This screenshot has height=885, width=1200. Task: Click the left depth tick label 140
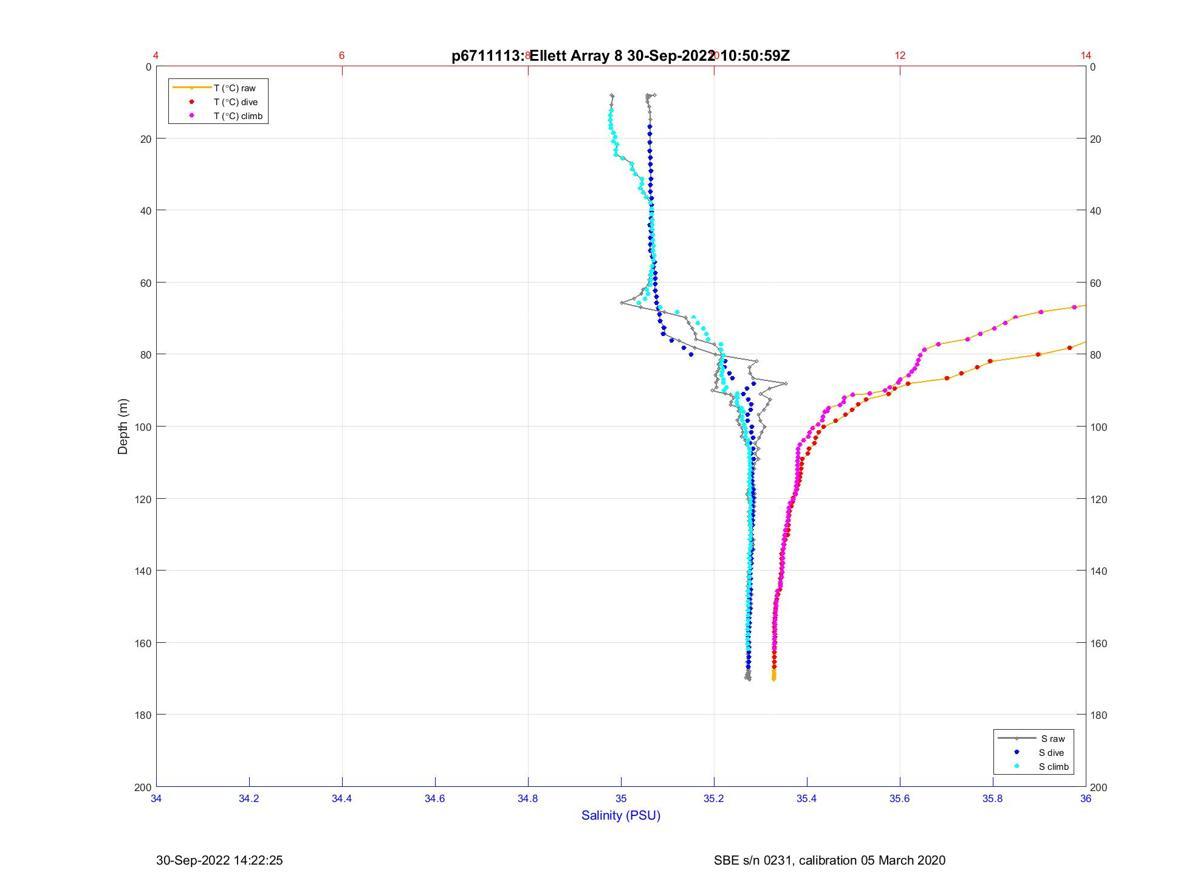pyautogui.click(x=143, y=571)
